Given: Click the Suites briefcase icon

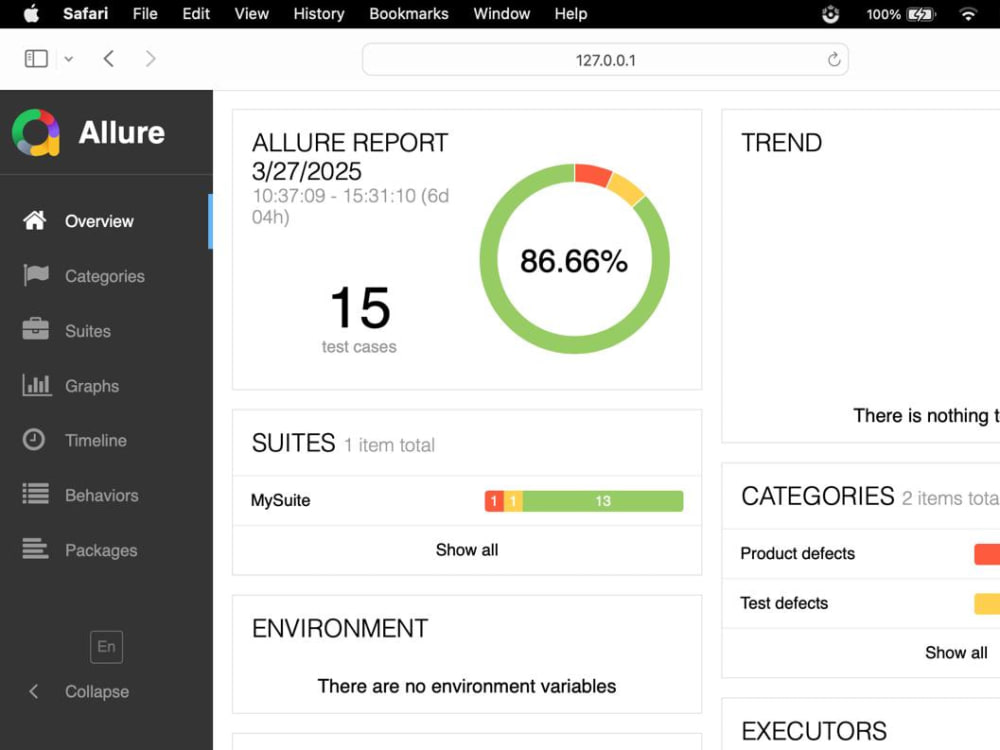Looking at the screenshot, I should click(35, 330).
